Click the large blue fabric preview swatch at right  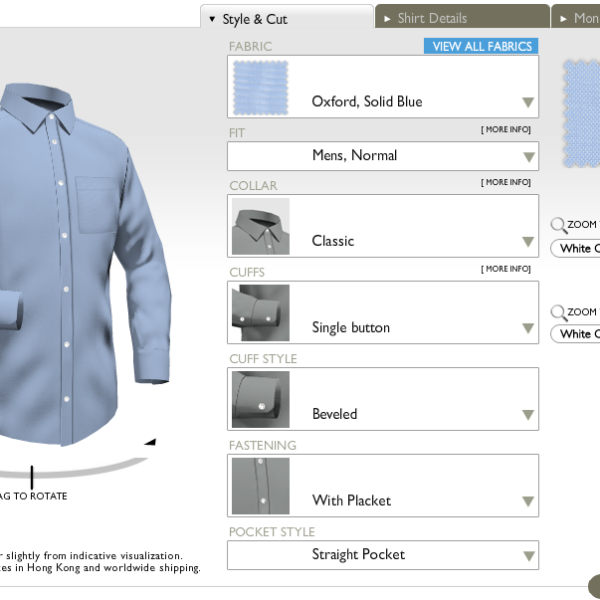(582, 113)
